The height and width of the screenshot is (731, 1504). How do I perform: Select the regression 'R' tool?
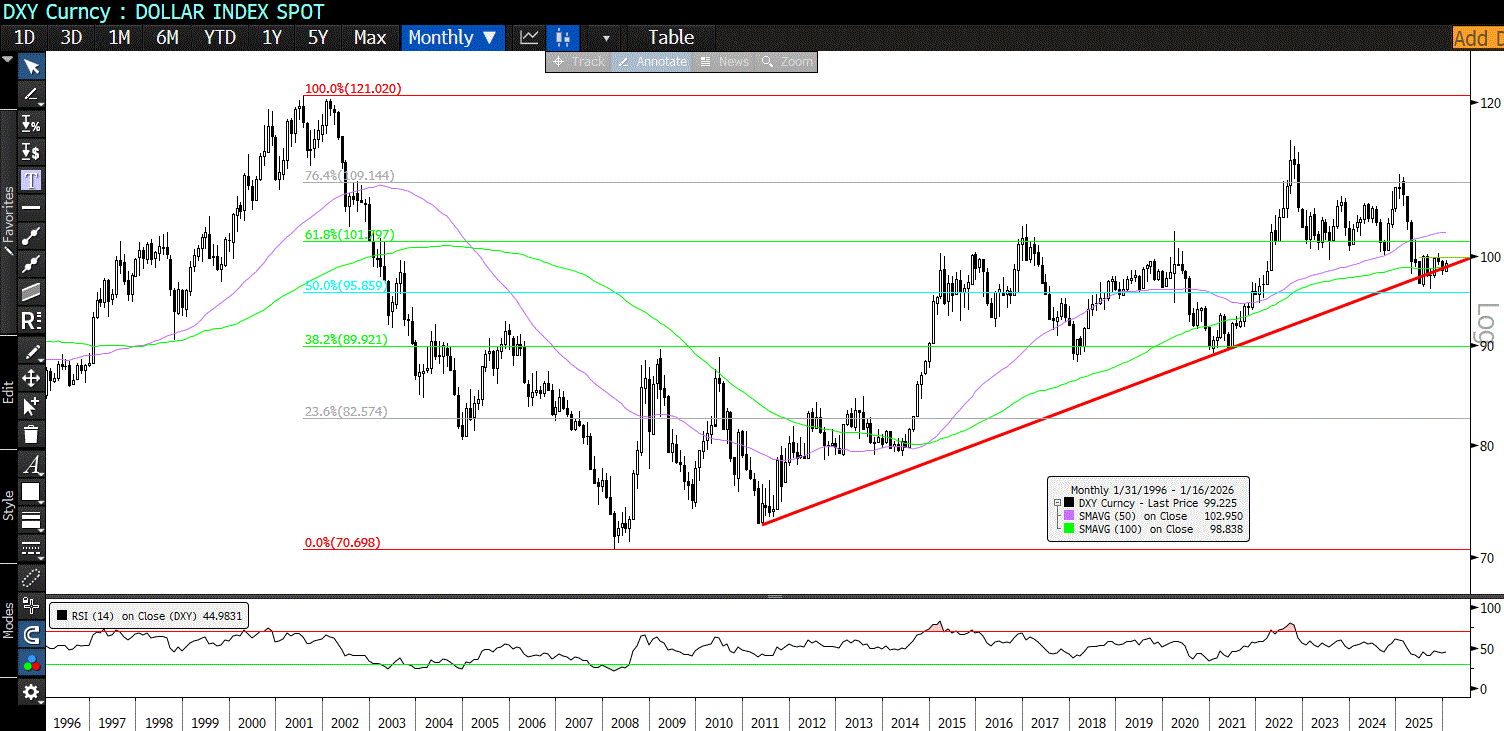(x=31, y=321)
